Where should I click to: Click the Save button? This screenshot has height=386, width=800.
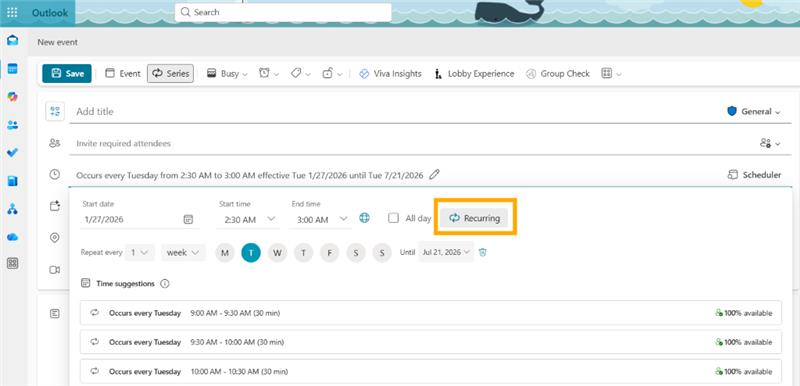click(x=67, y=73)
